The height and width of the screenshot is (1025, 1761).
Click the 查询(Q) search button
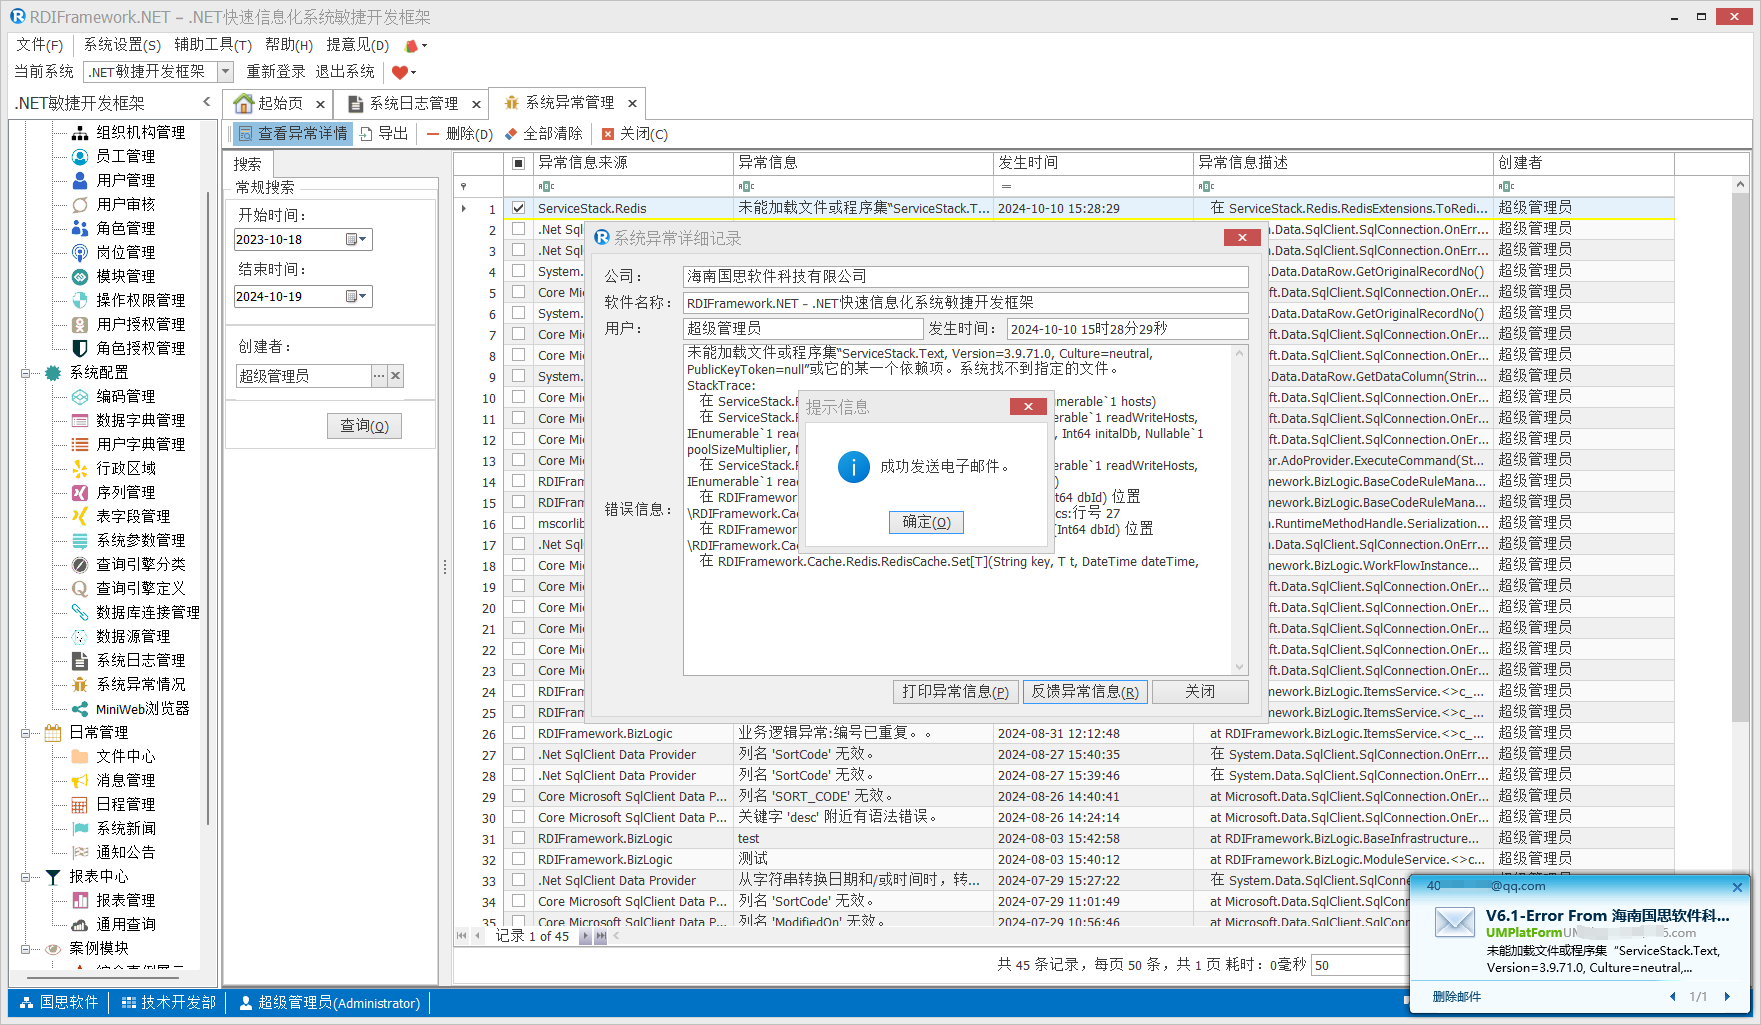364,426
